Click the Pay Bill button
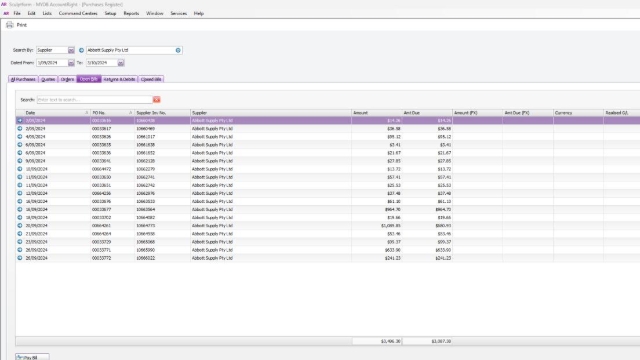 pyautogui.click(x=32, y=357)
